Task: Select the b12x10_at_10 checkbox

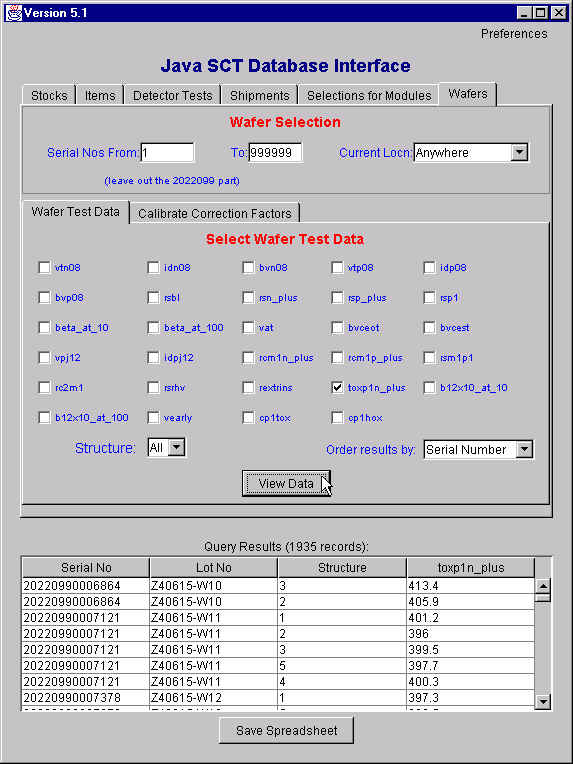Action: pos(429,388)
